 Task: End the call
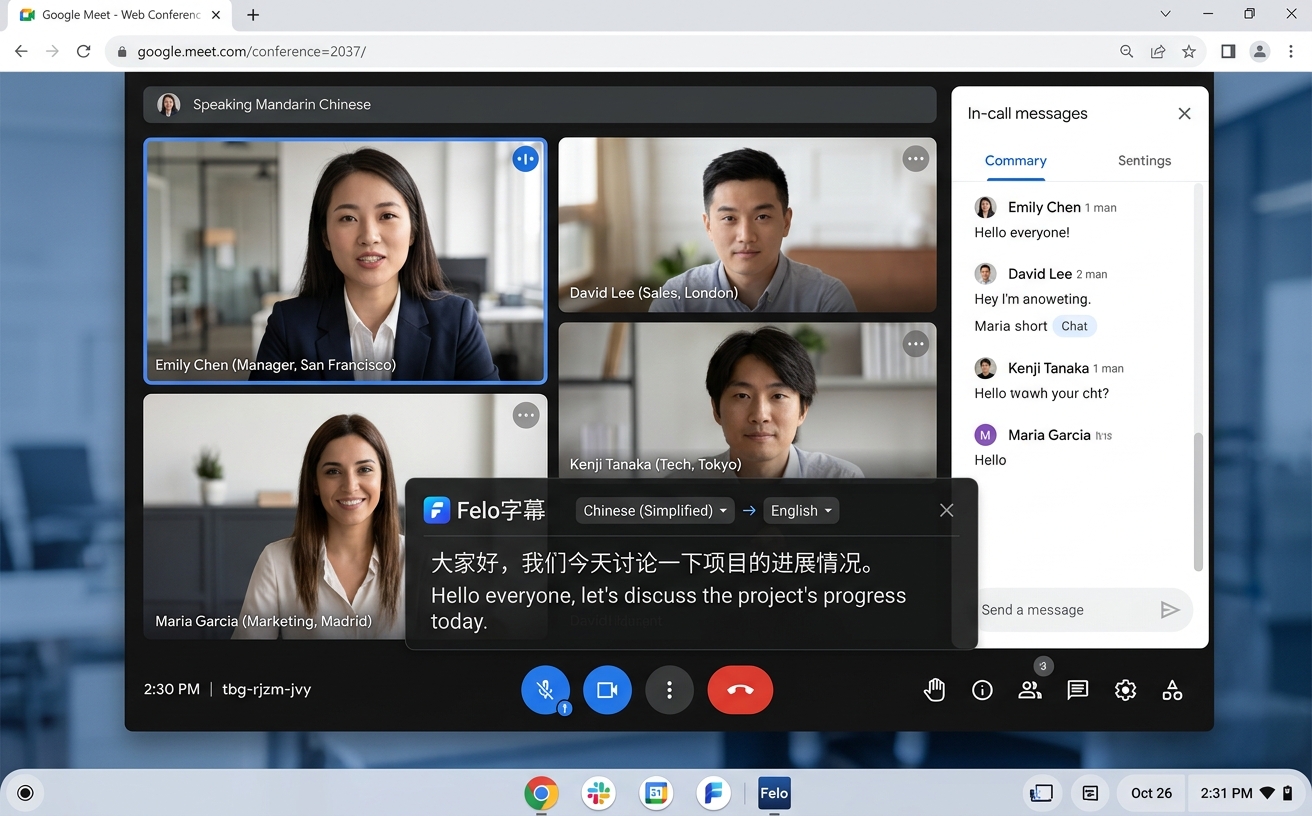pyautogui.click(x=740, y=689)
